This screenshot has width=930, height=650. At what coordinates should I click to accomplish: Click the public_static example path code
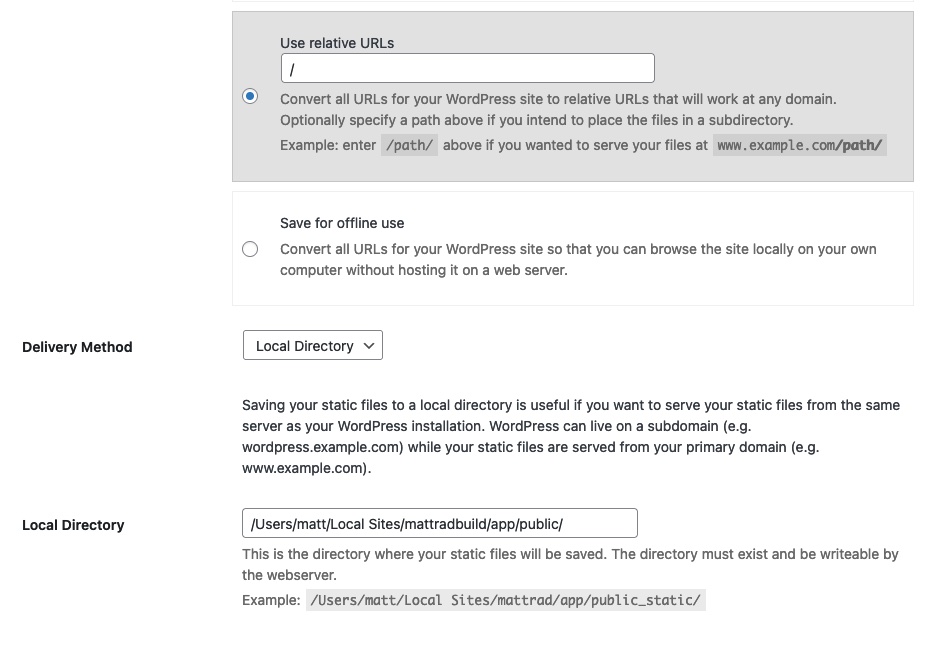point(505,600)
